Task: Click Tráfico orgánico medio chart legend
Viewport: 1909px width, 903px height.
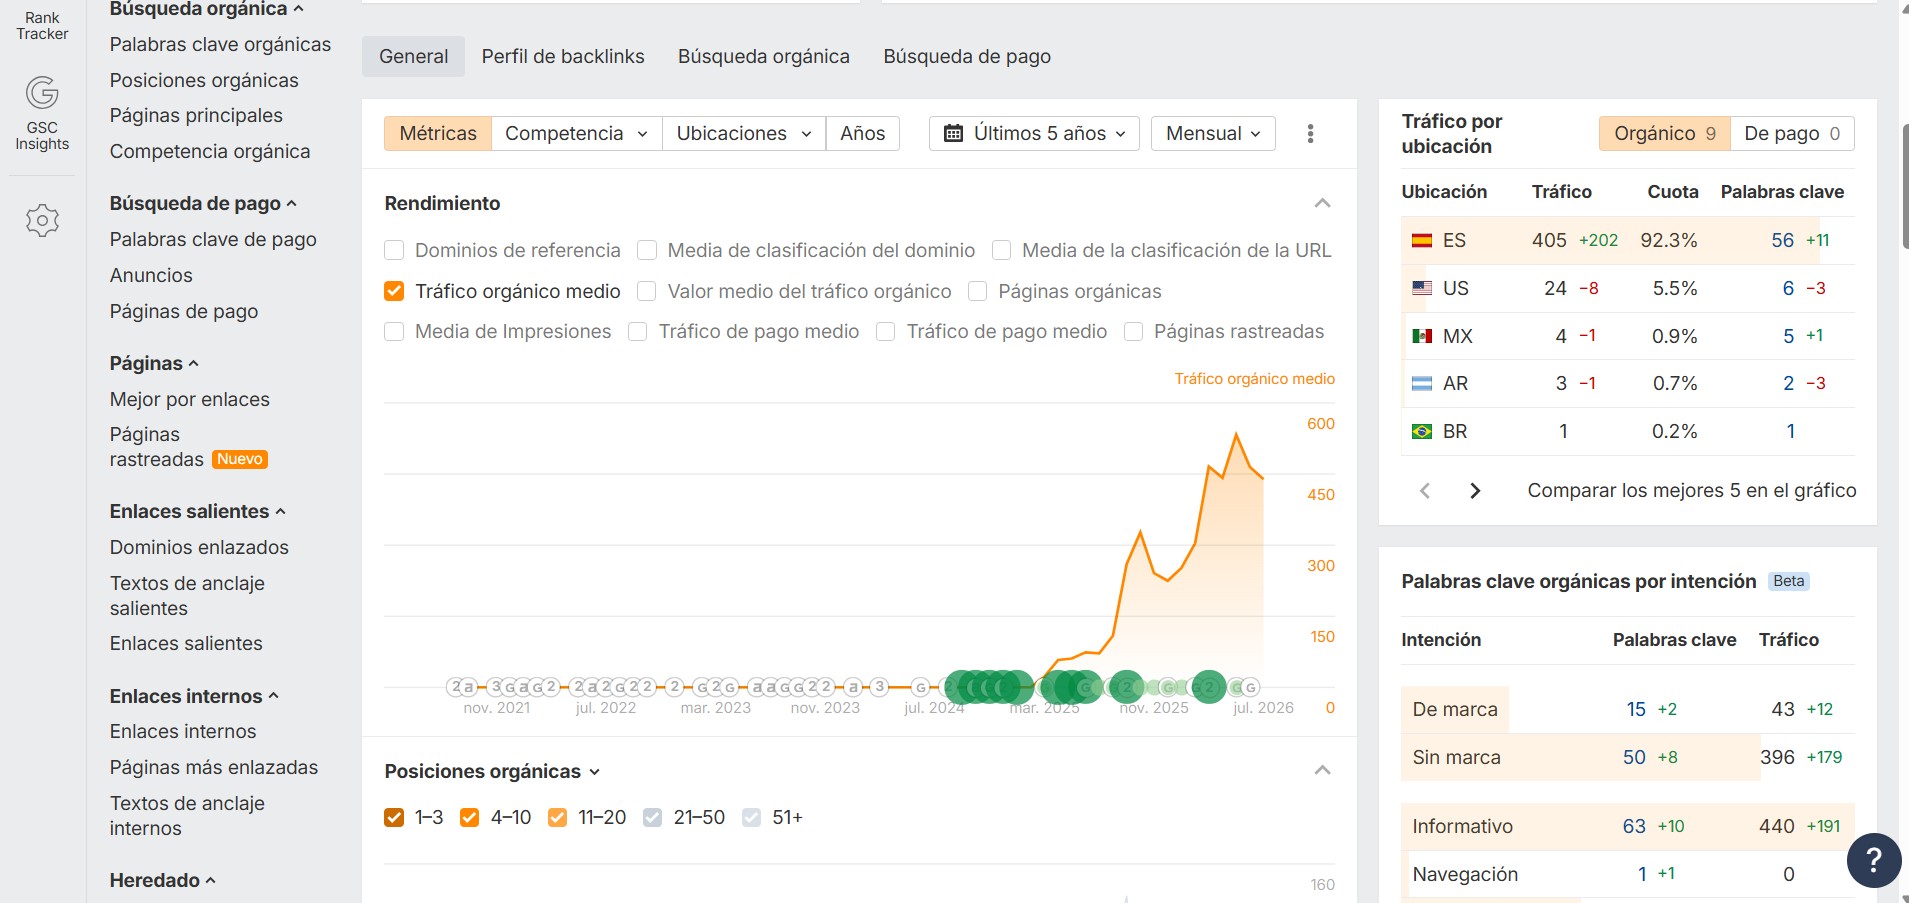Action: [x=1254, y=379]
